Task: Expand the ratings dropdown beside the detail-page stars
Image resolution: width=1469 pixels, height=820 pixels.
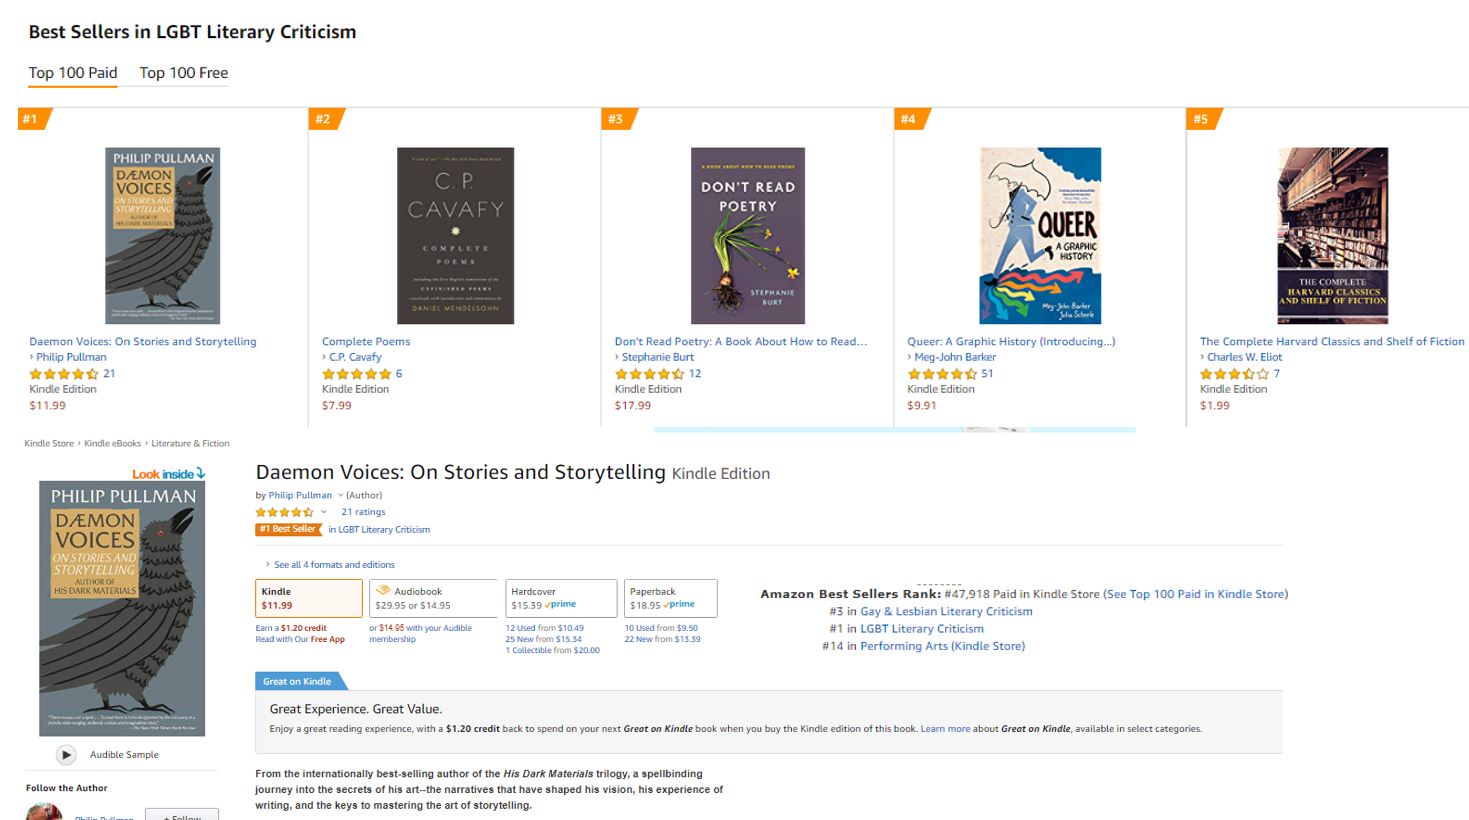Action: [x=323, y=512]
